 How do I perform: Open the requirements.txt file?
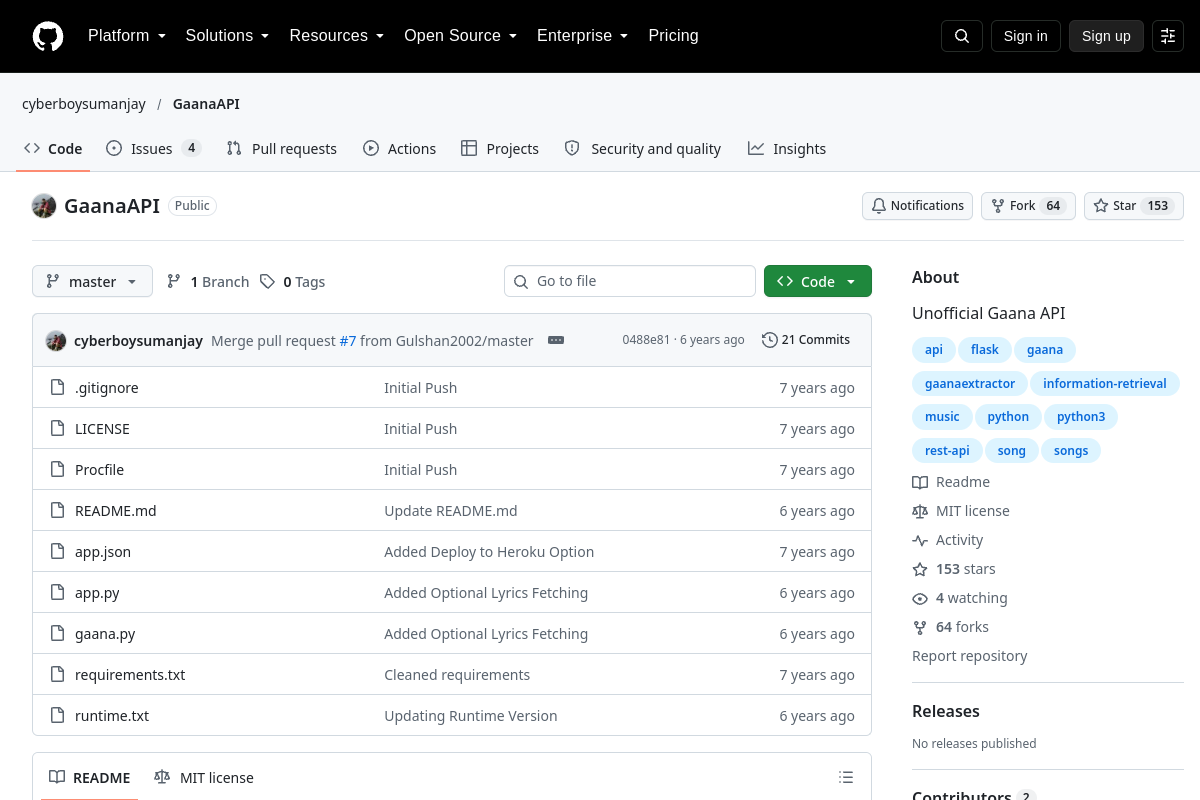tap(130, 675)
